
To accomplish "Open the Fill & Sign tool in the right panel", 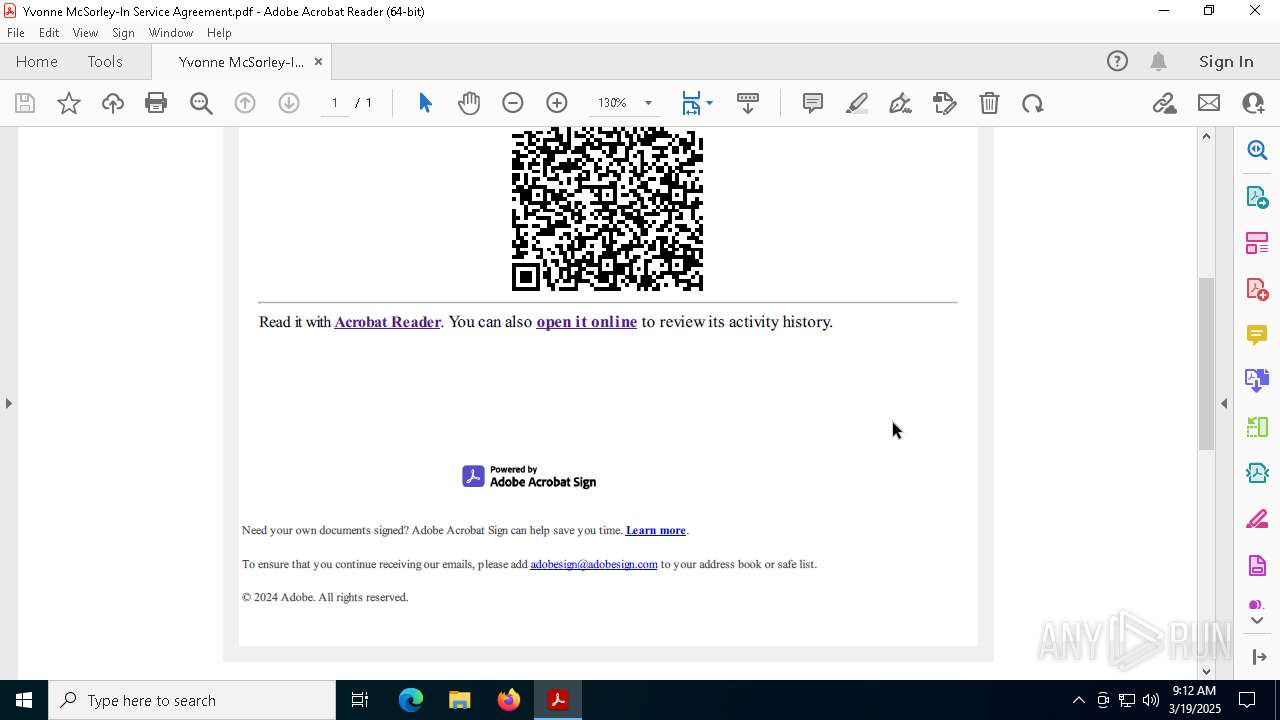I will point(1257,519).
